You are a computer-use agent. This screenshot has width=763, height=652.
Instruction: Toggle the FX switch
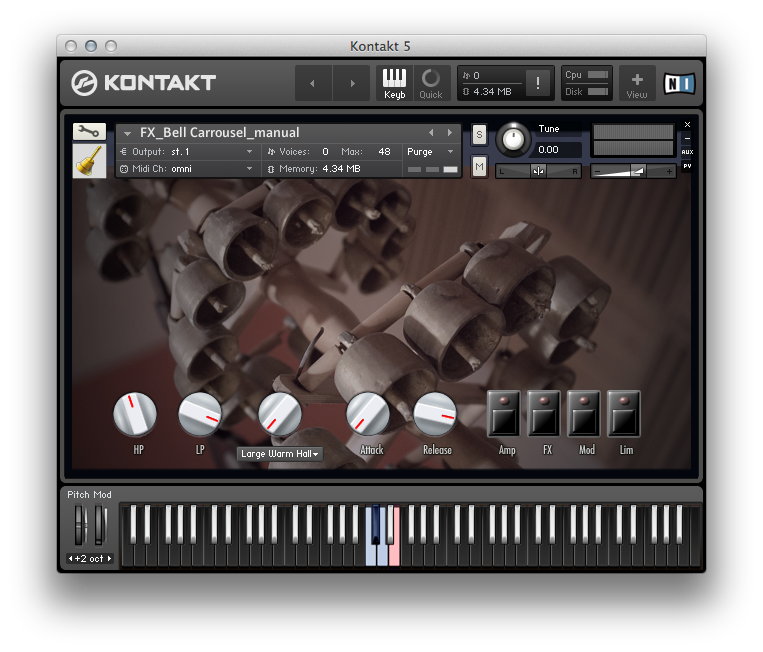[544, 414]
